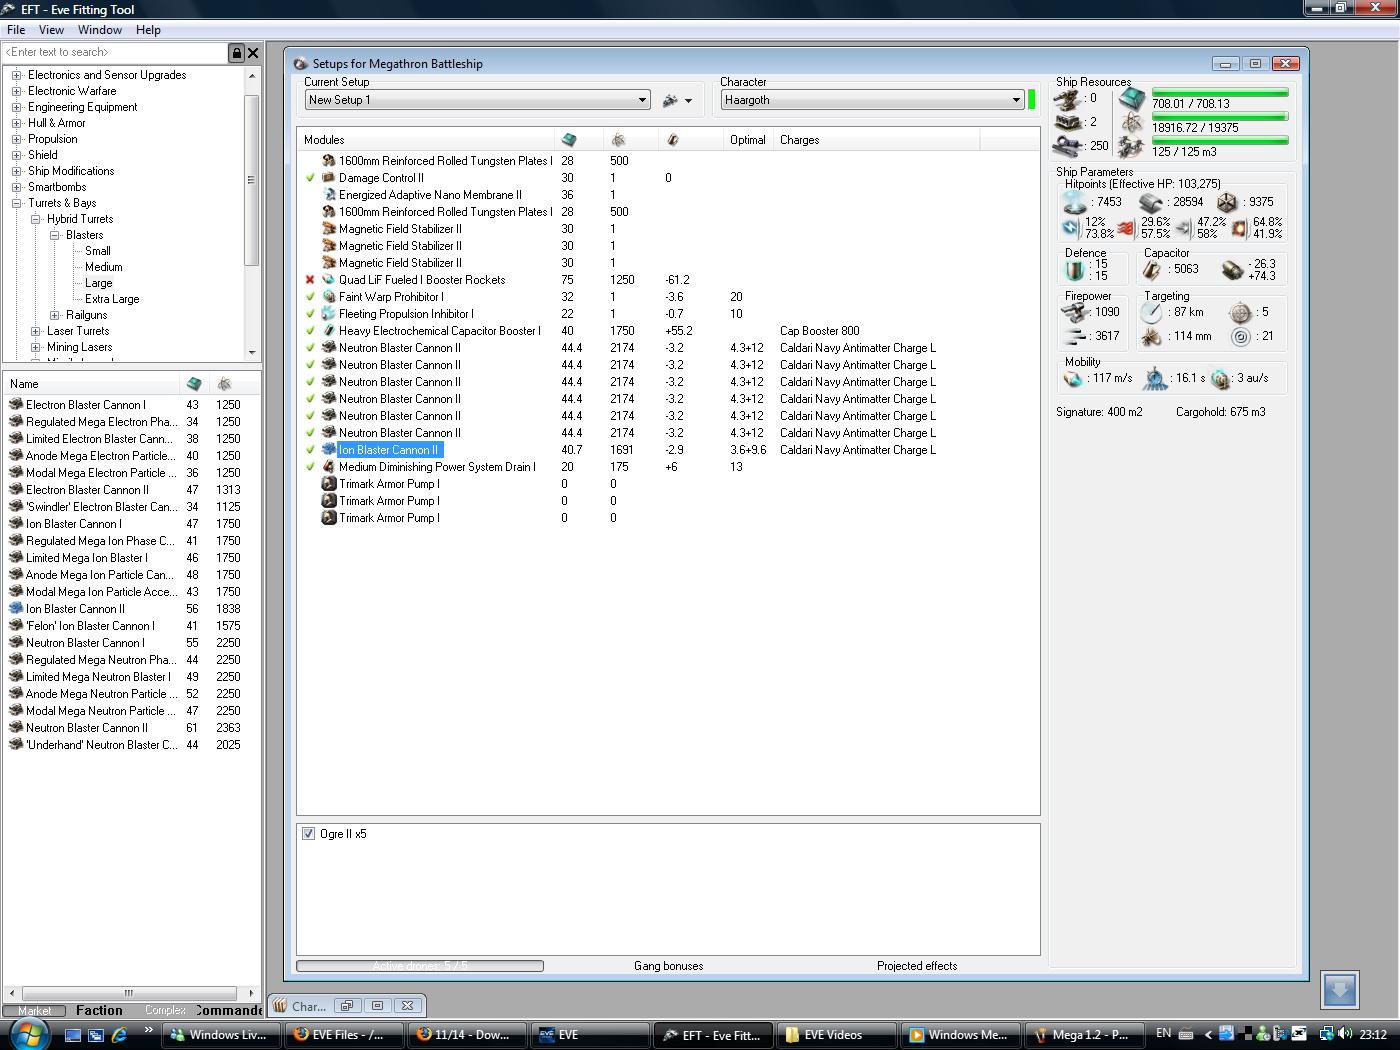Image resolution: width=1400 pixels, height=1050 pixels.
Task: Open the File menu
Action: [16, 30]
